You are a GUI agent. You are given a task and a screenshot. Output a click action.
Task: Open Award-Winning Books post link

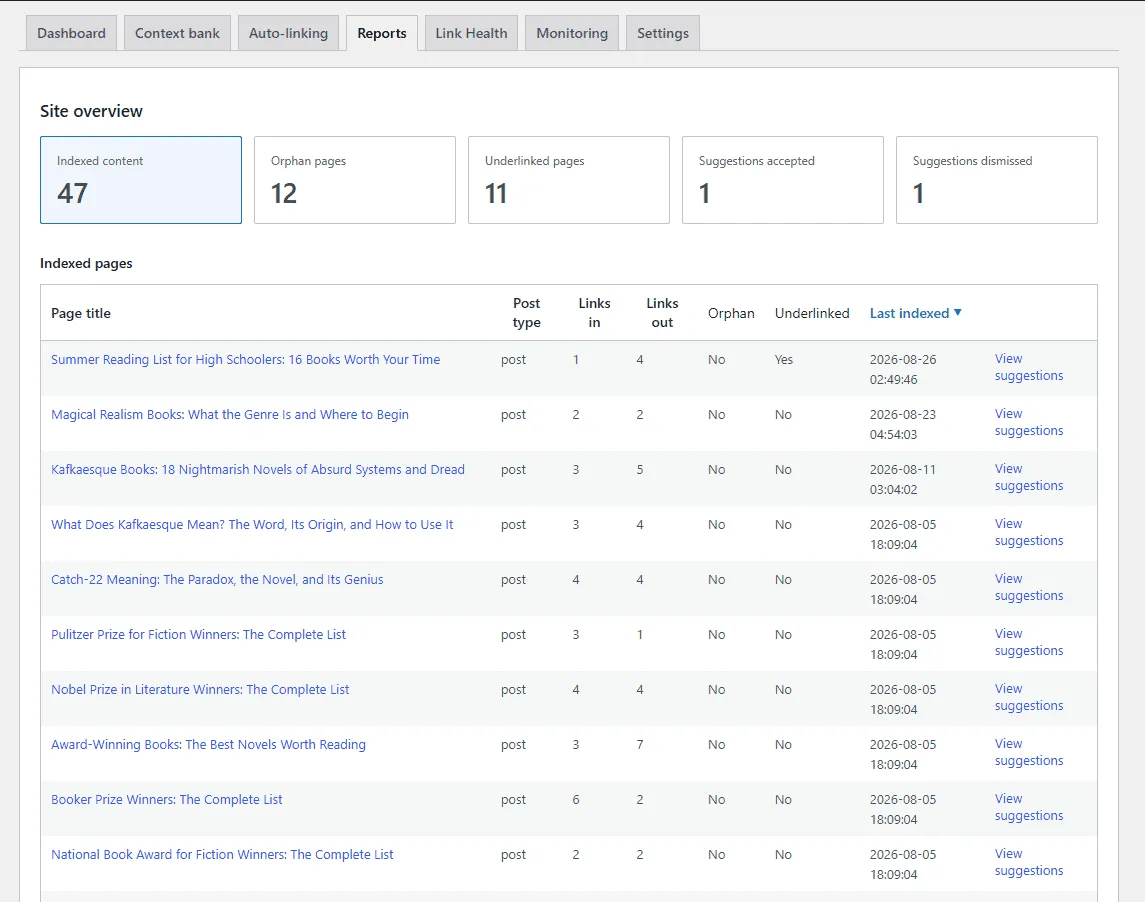coord(208,744)
